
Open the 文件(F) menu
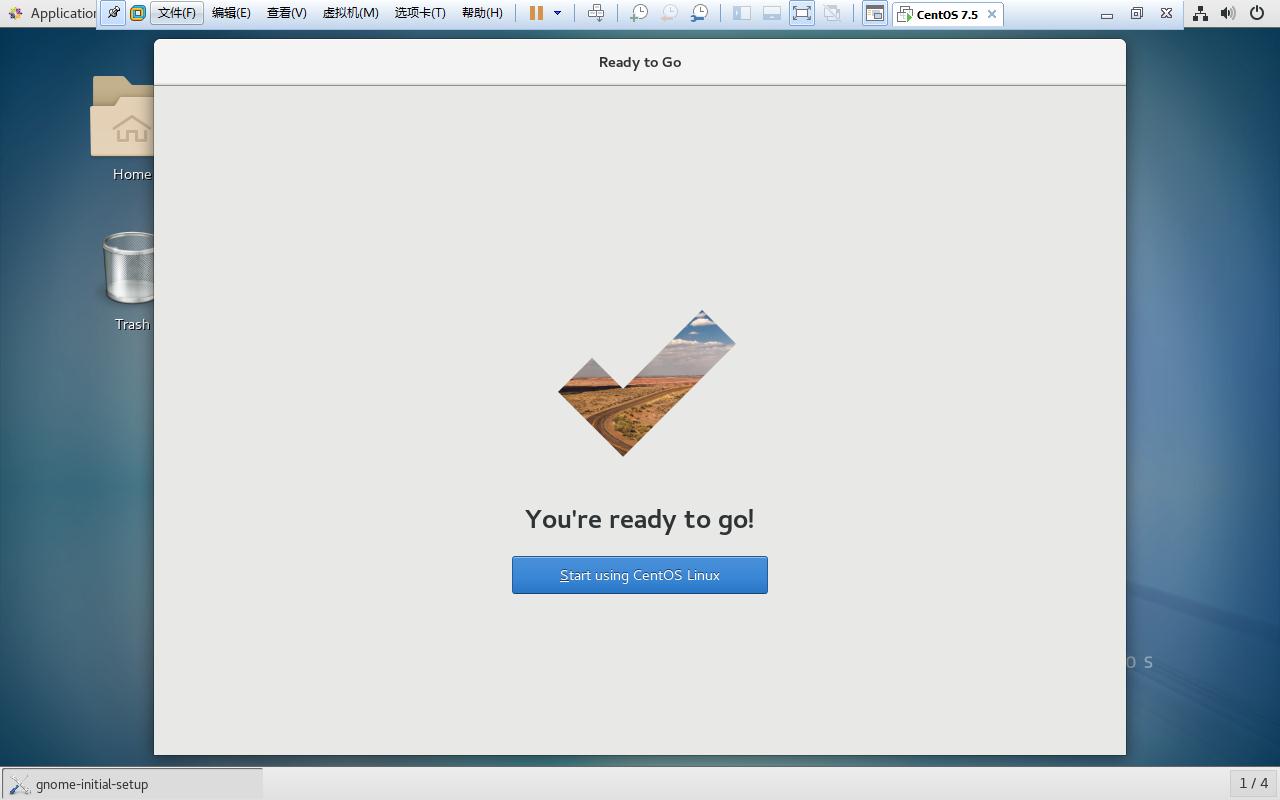click(x=177, y=13)
